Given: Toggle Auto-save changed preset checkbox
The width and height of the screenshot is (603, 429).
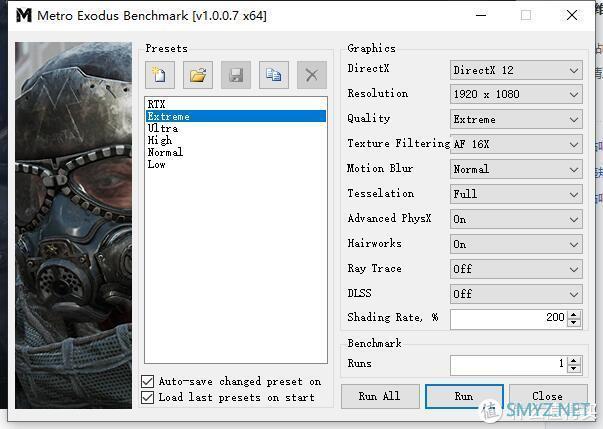Looking at the screenshot, I should (148, 381).
